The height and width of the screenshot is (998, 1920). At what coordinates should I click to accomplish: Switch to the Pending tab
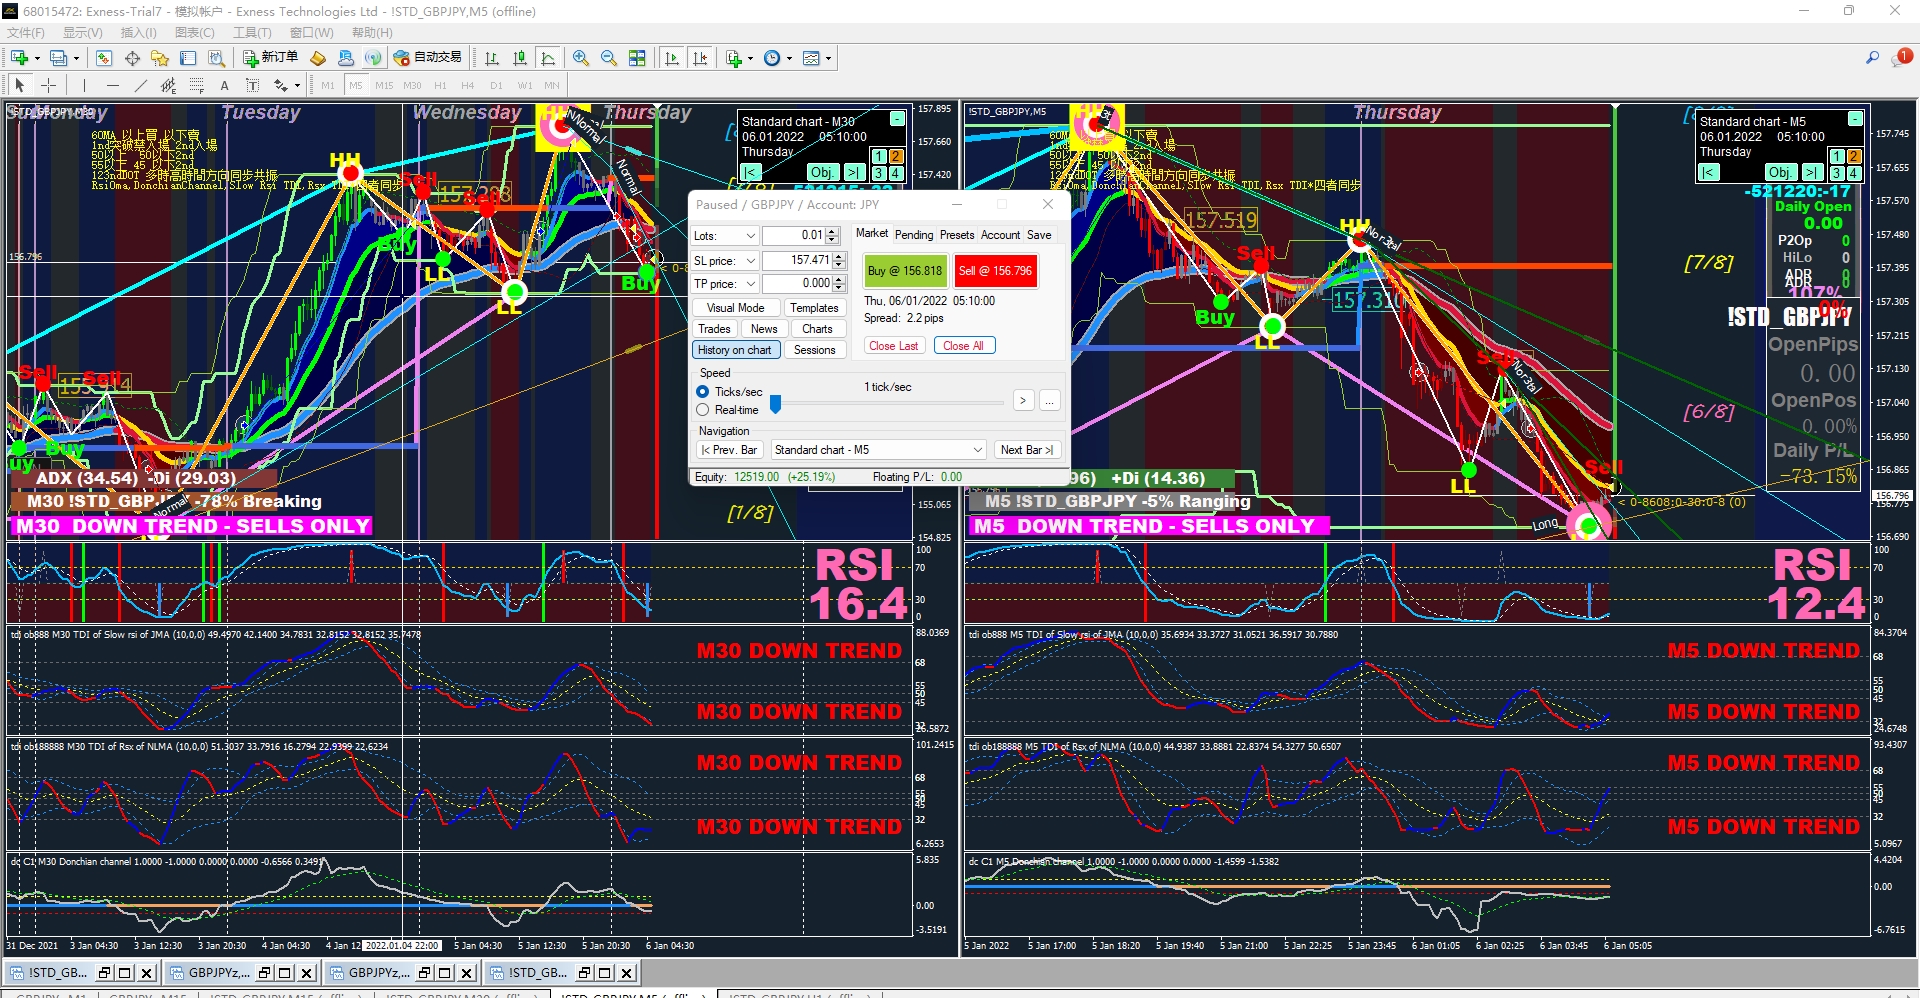tap(914, 235)
